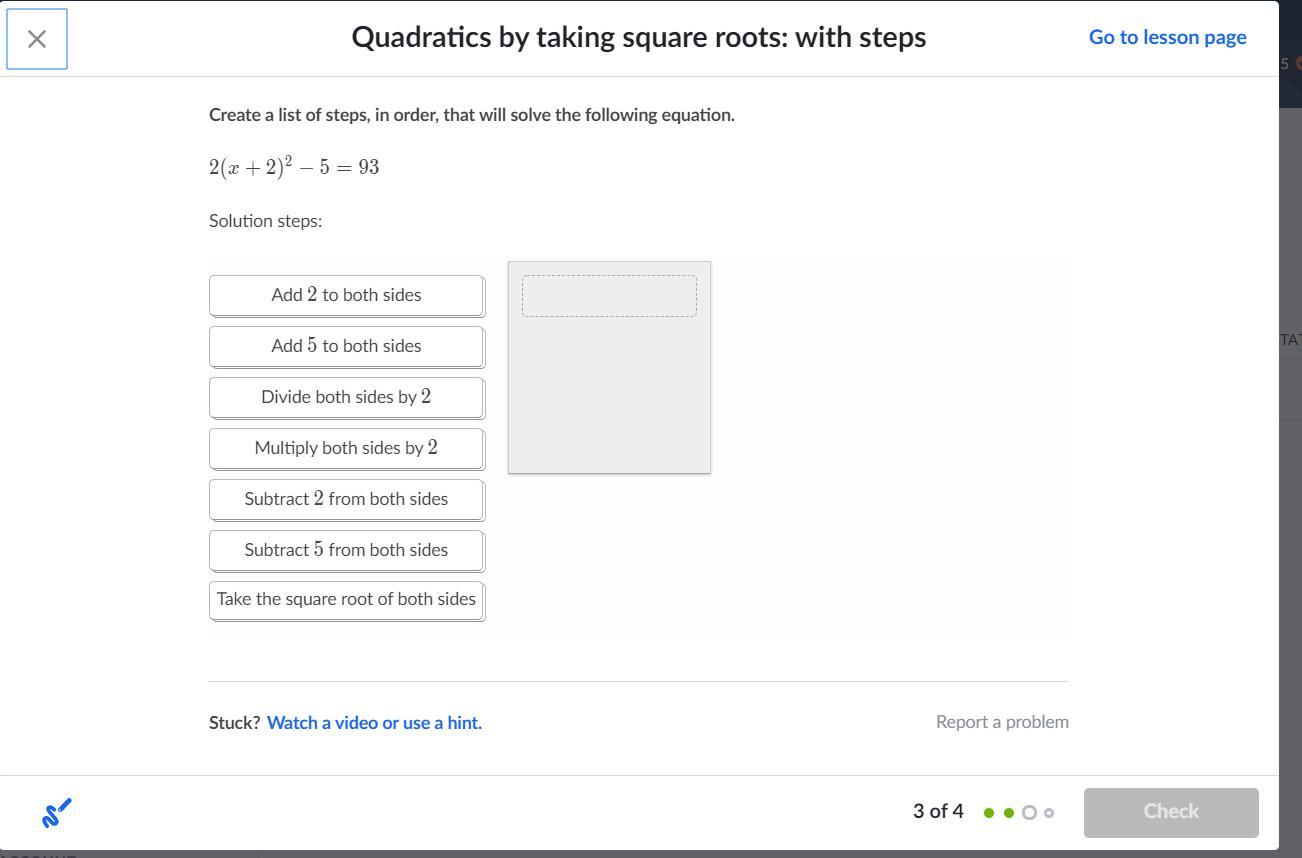
Task: Click Report a problem
Action: click(x=1002, y=722)
